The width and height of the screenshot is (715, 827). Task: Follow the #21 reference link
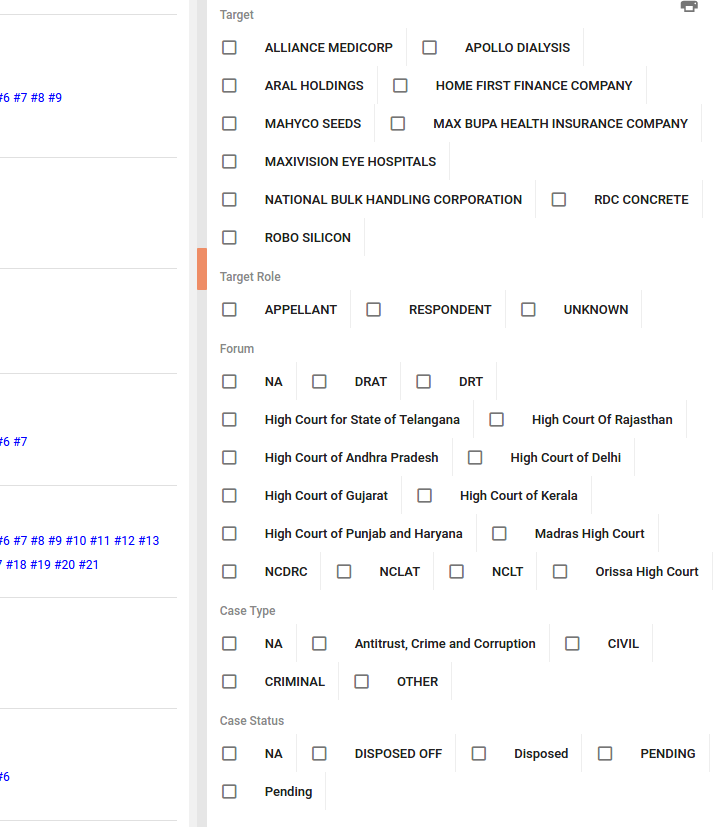pos(89,565)
